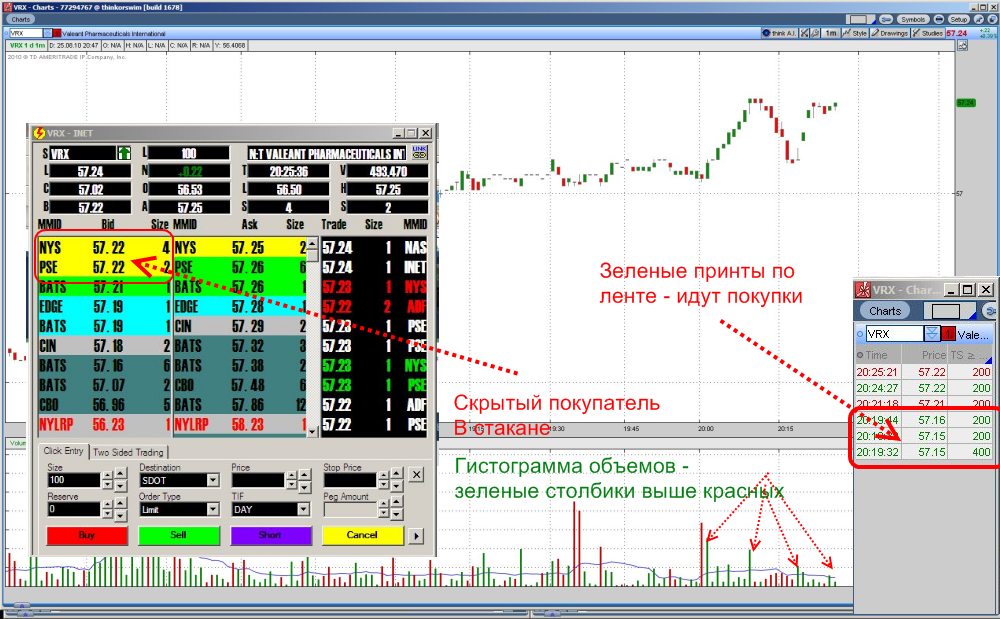Screen dimensions: 1000x619
Task: Select NYLRP bid 56.23 row
Action: coord(104,425)
